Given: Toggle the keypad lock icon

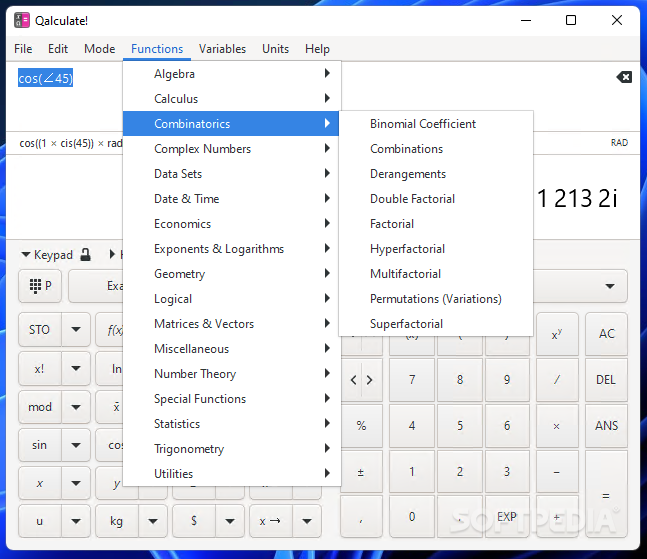Looking at the screenshot, I should (x=85, y=255).
